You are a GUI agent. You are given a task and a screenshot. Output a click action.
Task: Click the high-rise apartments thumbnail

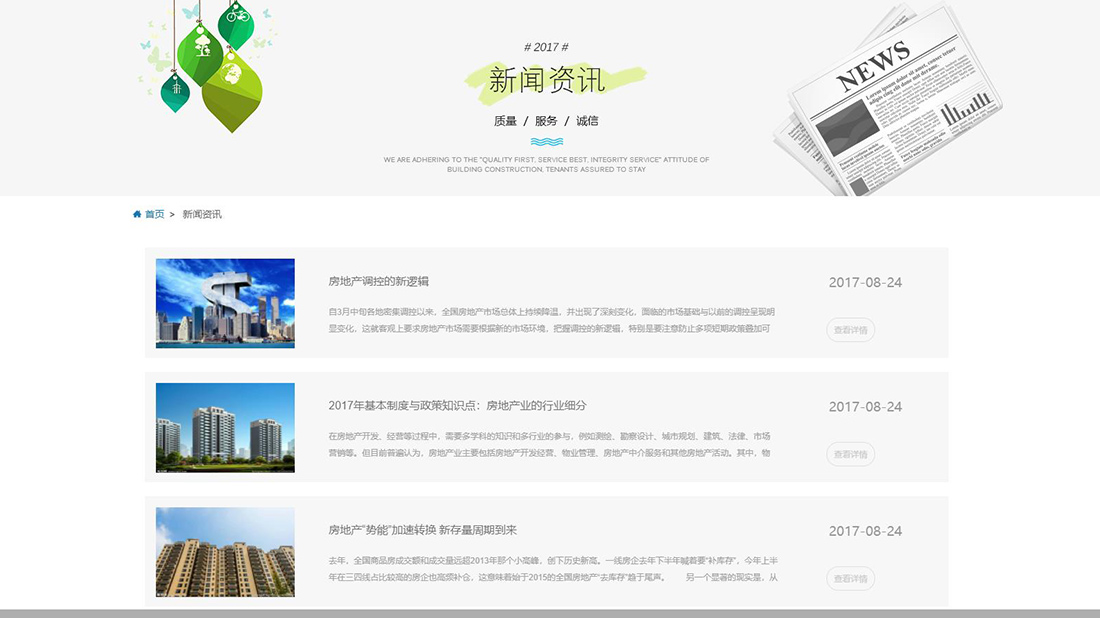(x=224, y=551)
